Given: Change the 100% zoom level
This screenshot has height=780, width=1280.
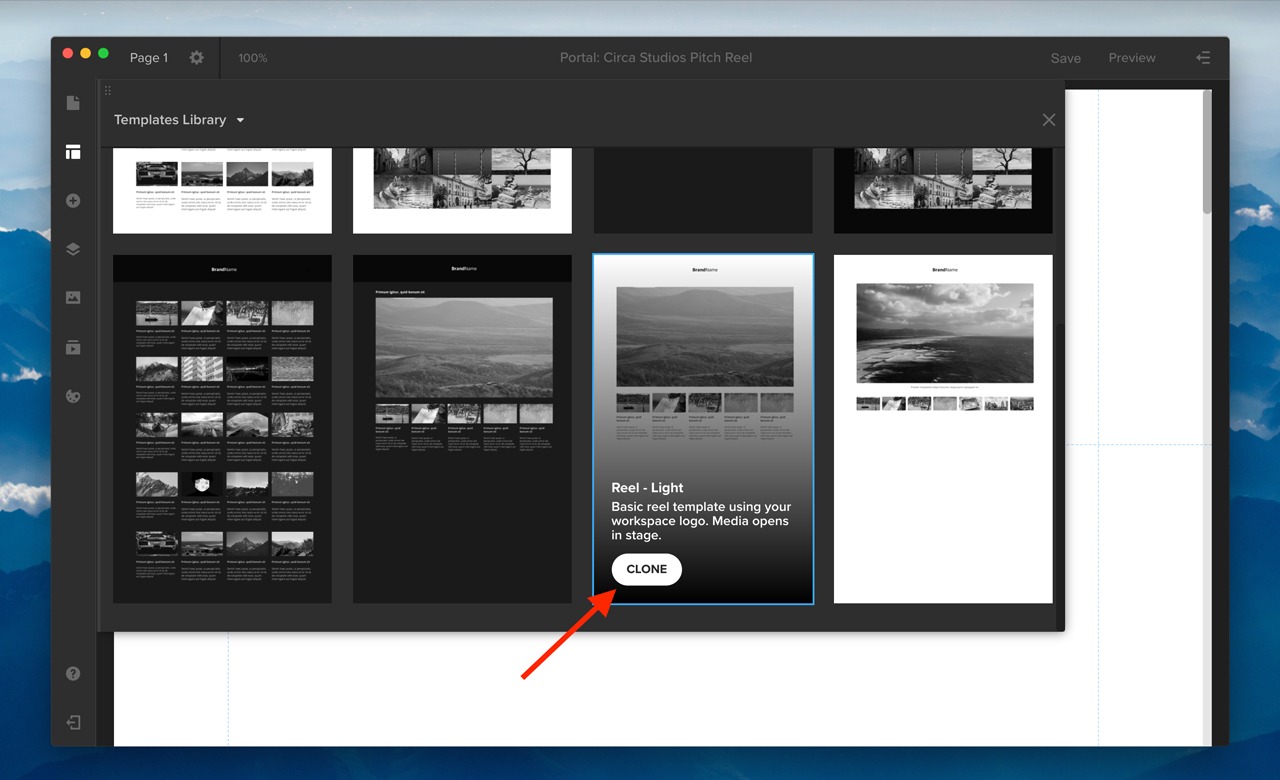Looking at the screenshot, I should (x=253, y=58).
